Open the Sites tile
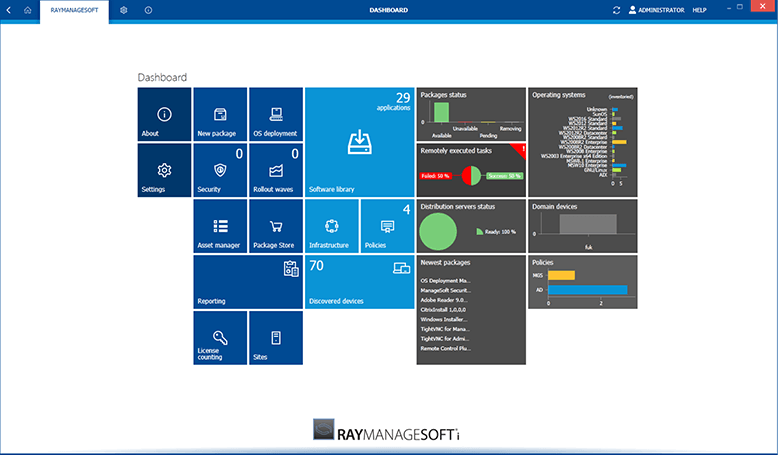Screen dimensions: 778x455 point(276,338)
